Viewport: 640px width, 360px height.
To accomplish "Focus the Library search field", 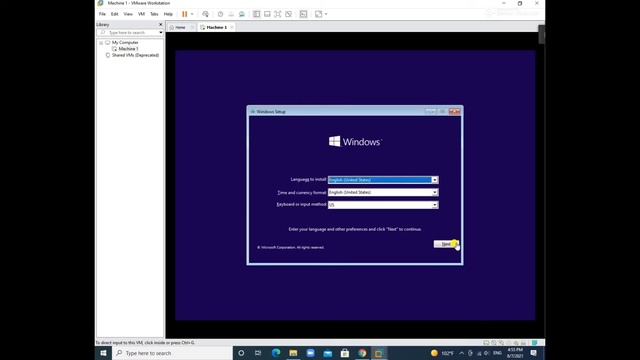I will pyautogui.click(x=129, y=32).
